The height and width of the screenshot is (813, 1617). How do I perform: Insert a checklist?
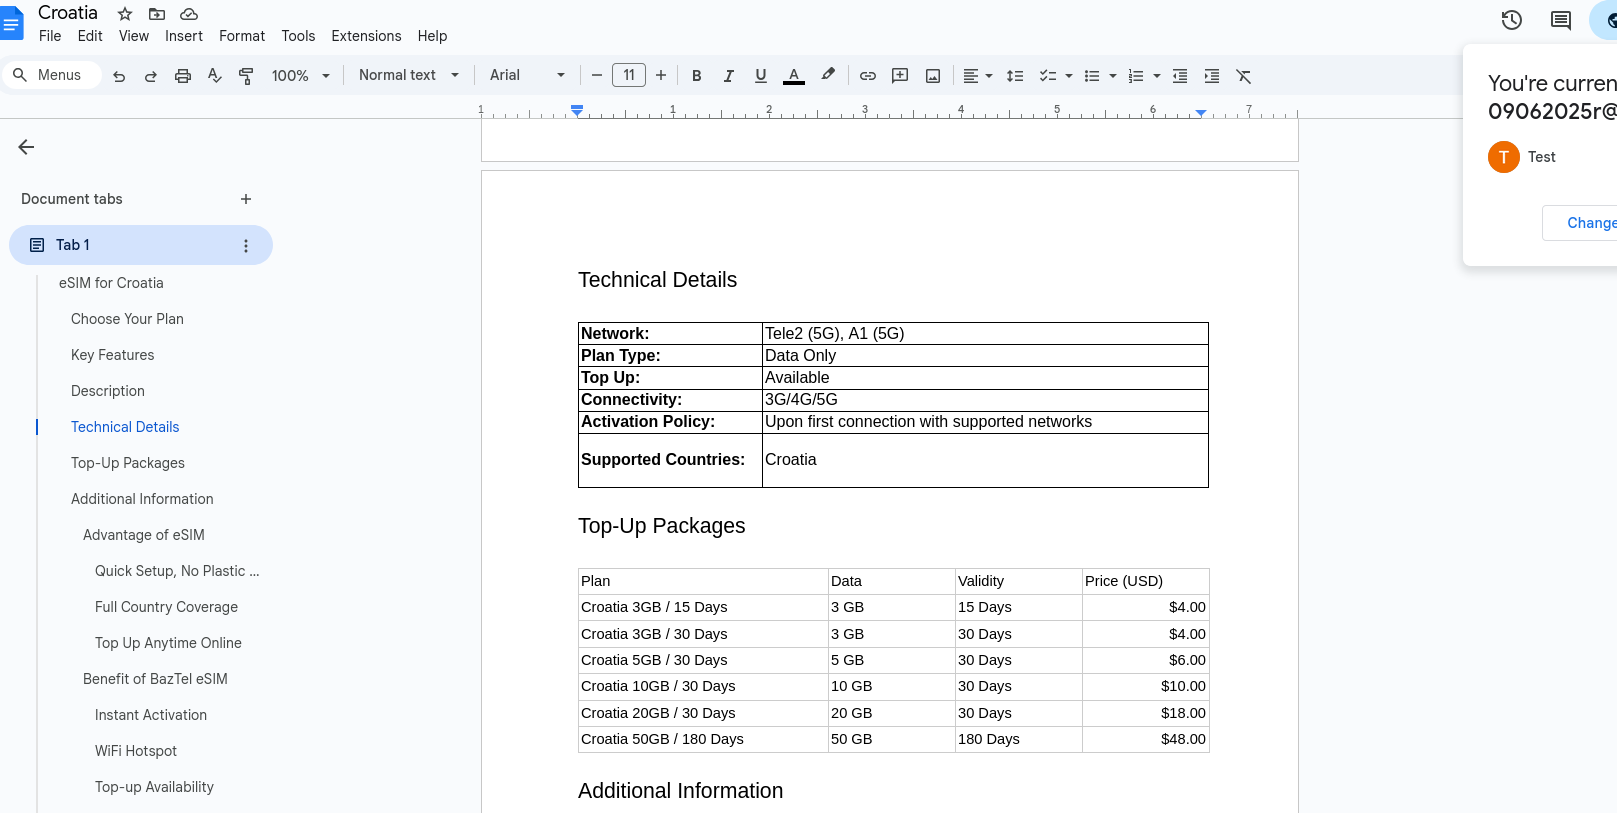coord(1048,76)
